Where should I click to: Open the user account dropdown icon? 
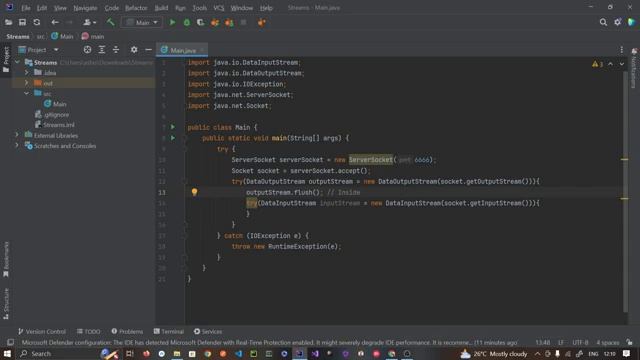pos(89,22)
